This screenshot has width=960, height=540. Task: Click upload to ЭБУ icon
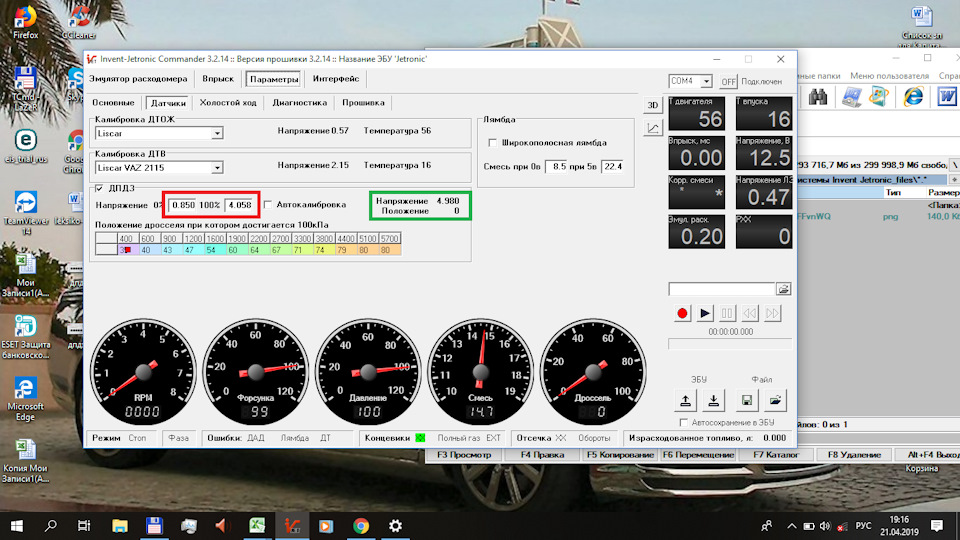tap(685, 400)
